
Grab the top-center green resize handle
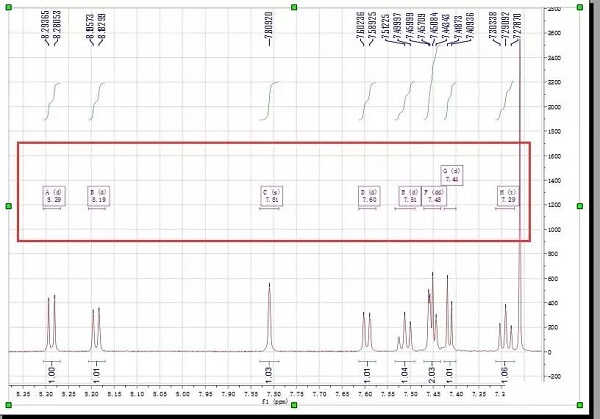click(296, 6)
